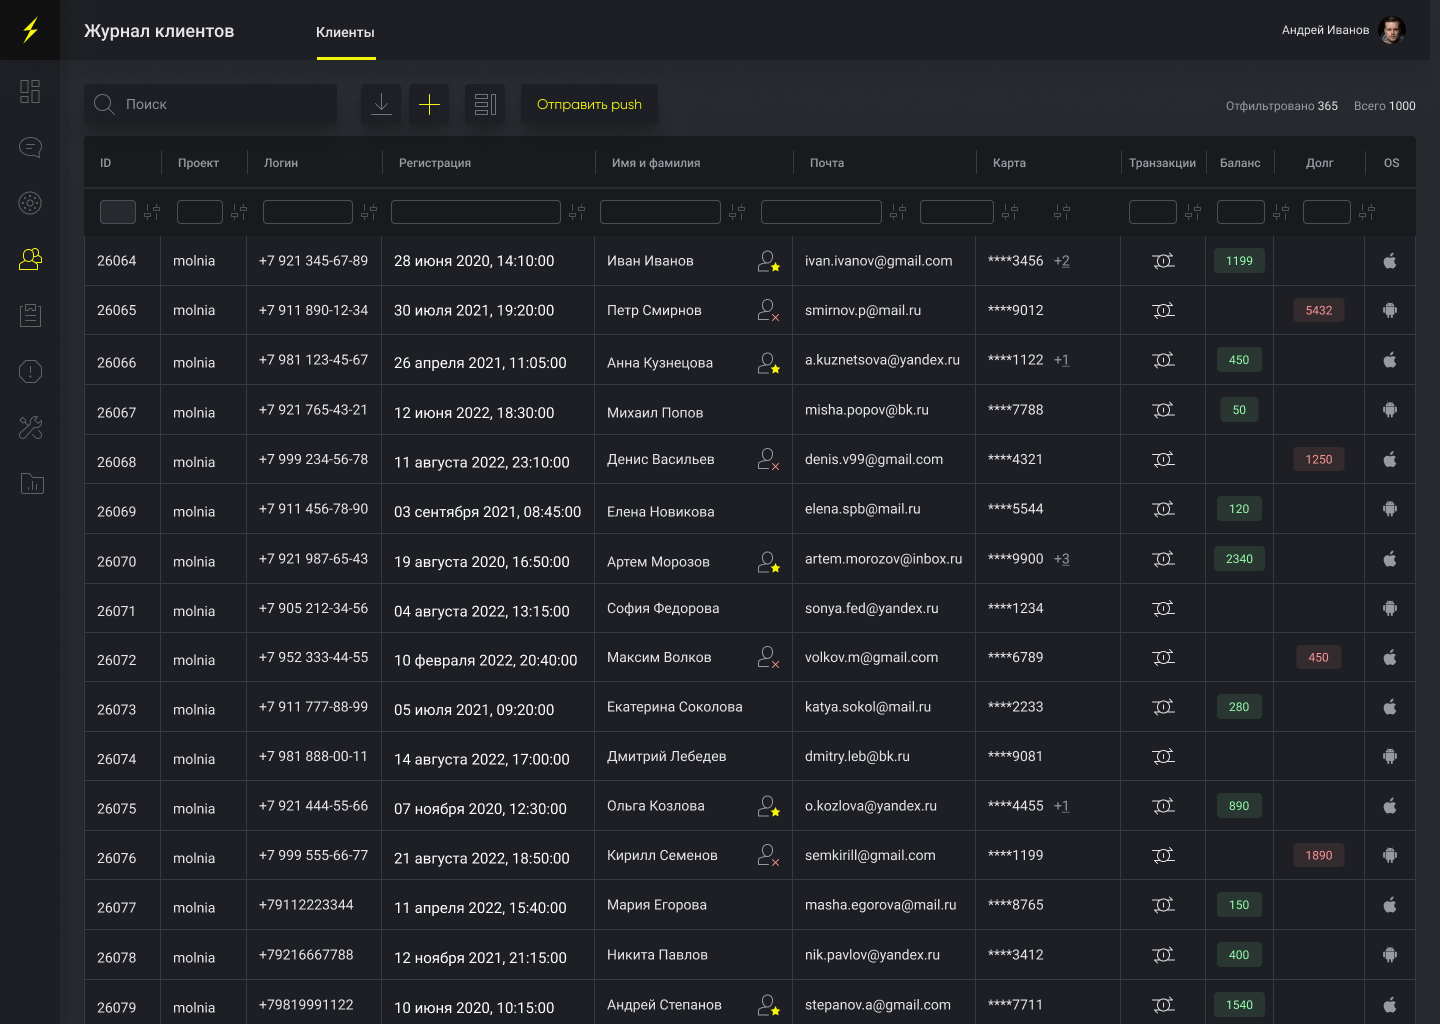This screenshot has height=1024, width=1440.
Task: Click client ID 26073
Action: tap(117, 710)
